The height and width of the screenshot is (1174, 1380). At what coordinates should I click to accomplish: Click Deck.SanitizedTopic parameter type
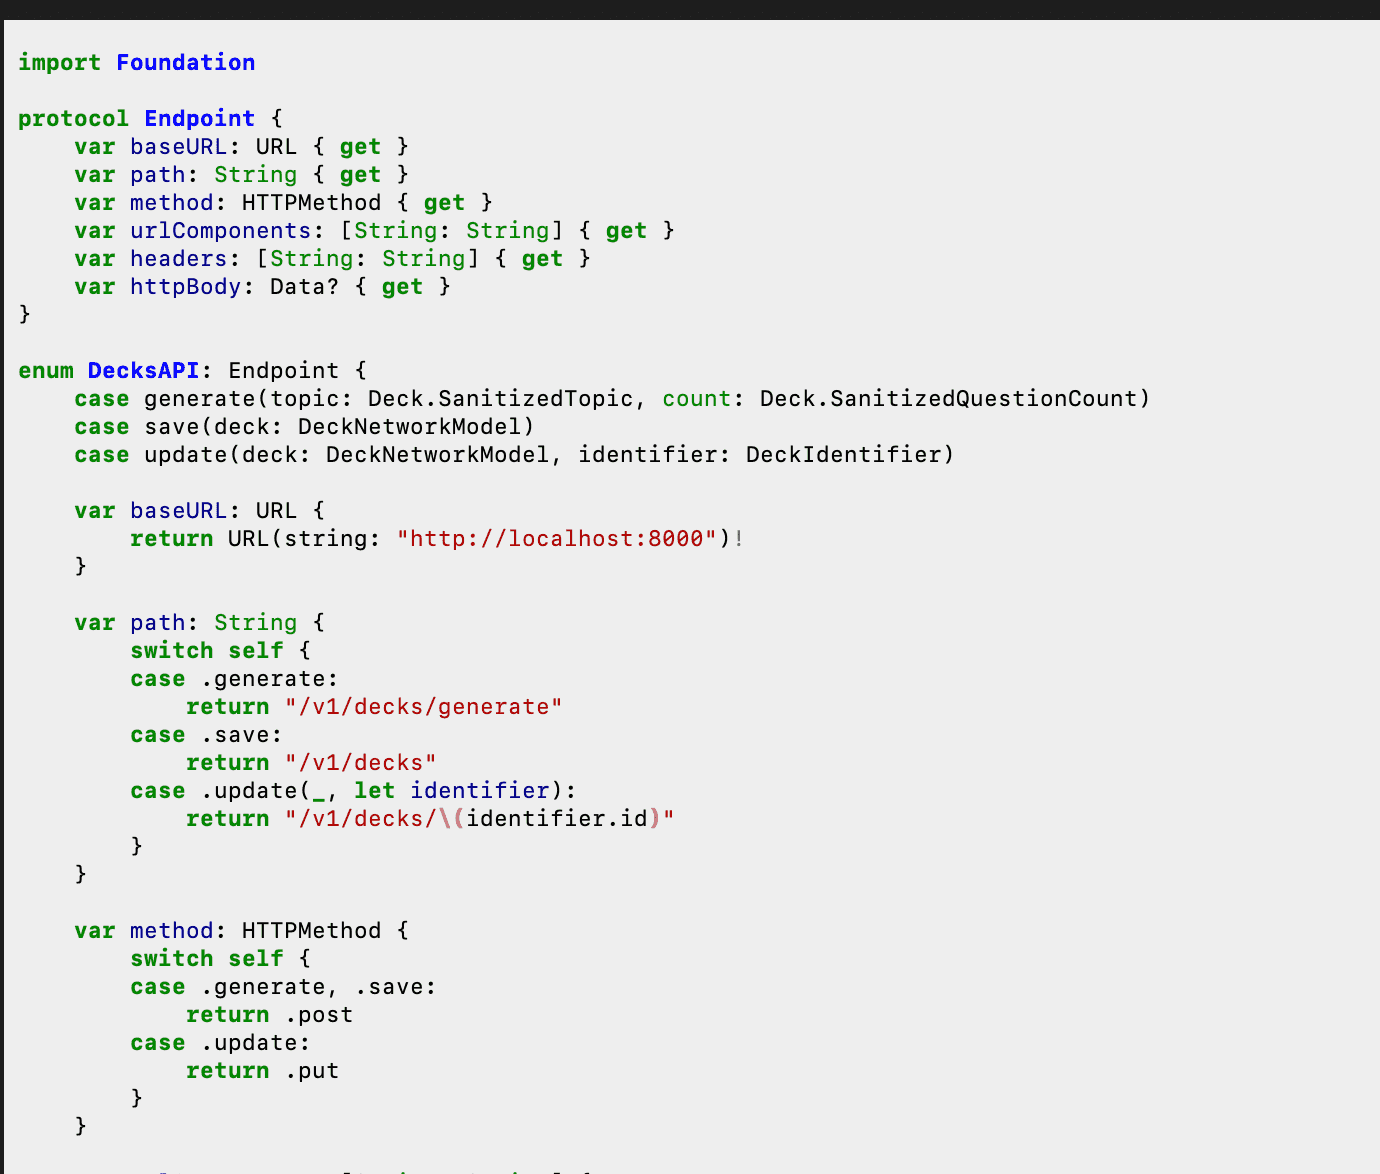point(501,398)
